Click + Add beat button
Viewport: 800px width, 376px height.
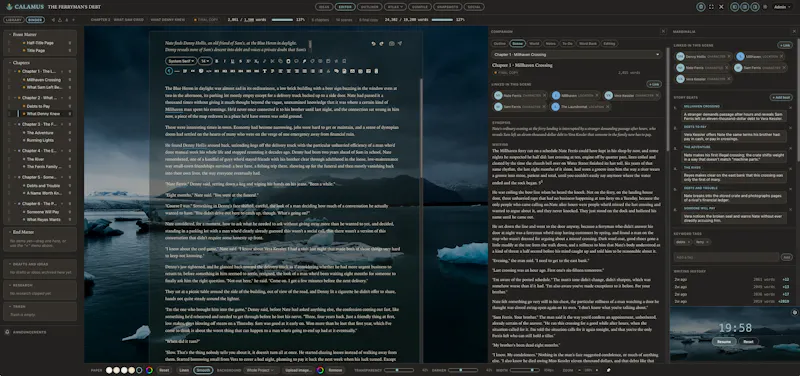[781, 97]
